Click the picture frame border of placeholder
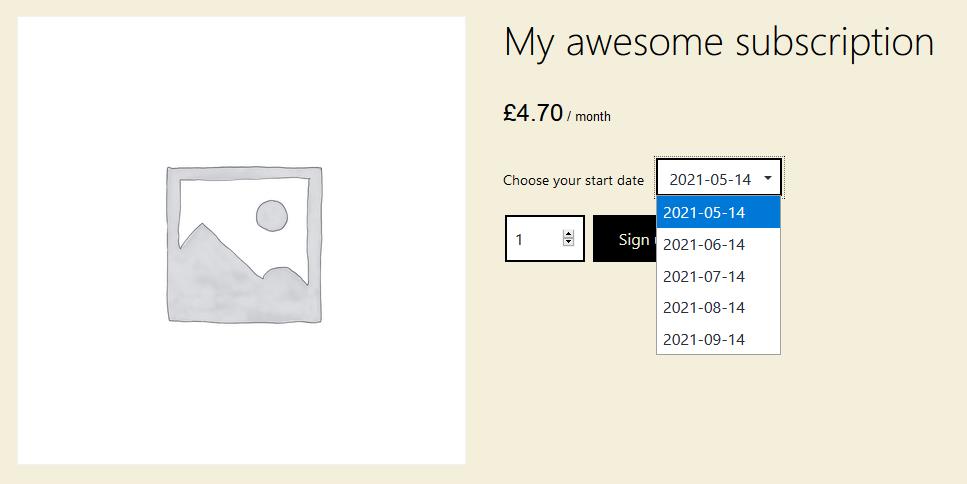This screenshot has height=484, width=967. click(244, 173)
